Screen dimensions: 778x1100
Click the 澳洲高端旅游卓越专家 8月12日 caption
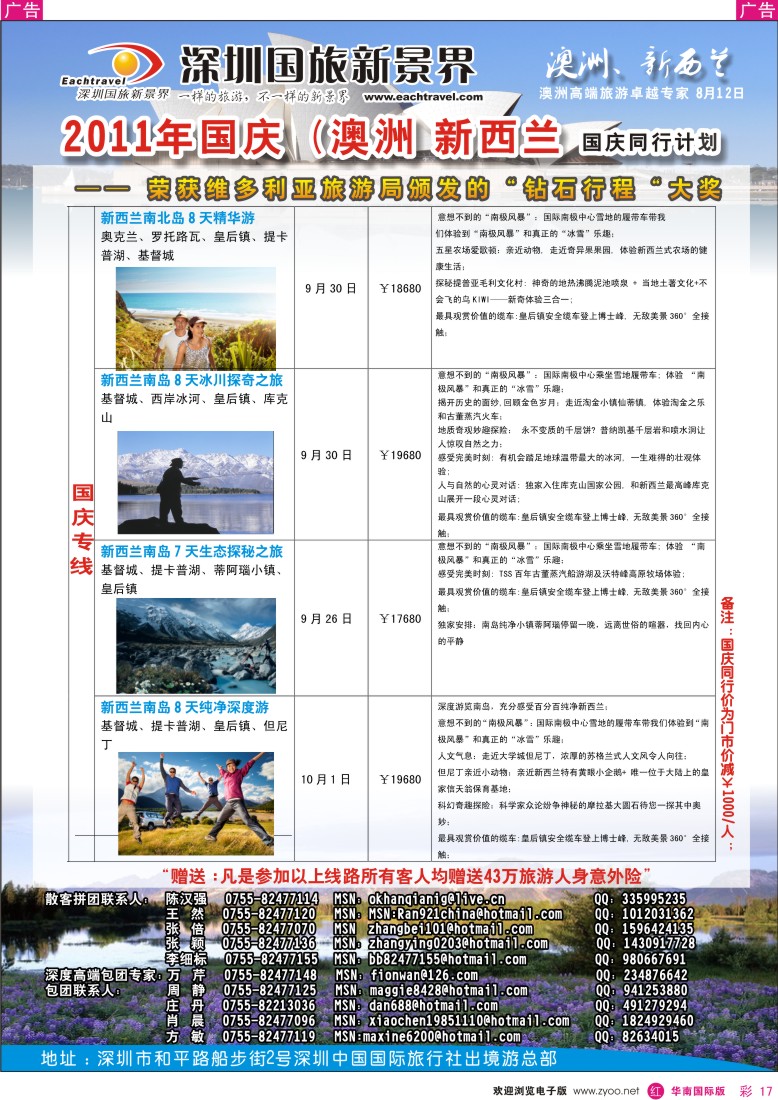click(x=641, y=93)
